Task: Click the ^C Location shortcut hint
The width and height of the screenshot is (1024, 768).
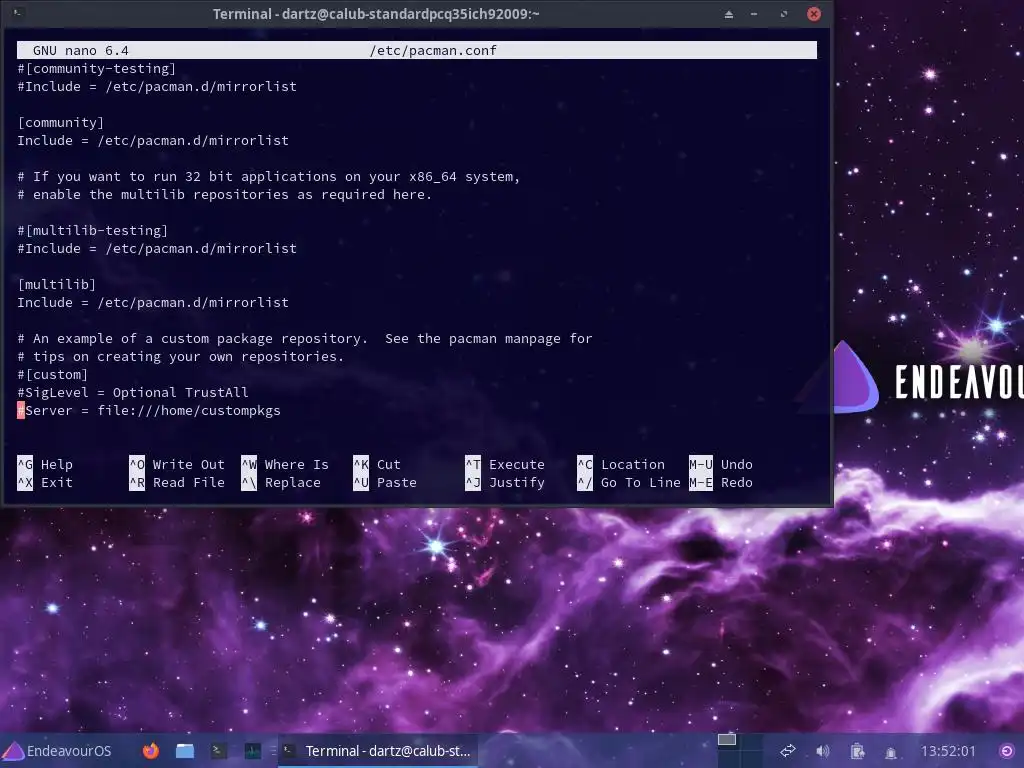Action: tap(621, 464)
